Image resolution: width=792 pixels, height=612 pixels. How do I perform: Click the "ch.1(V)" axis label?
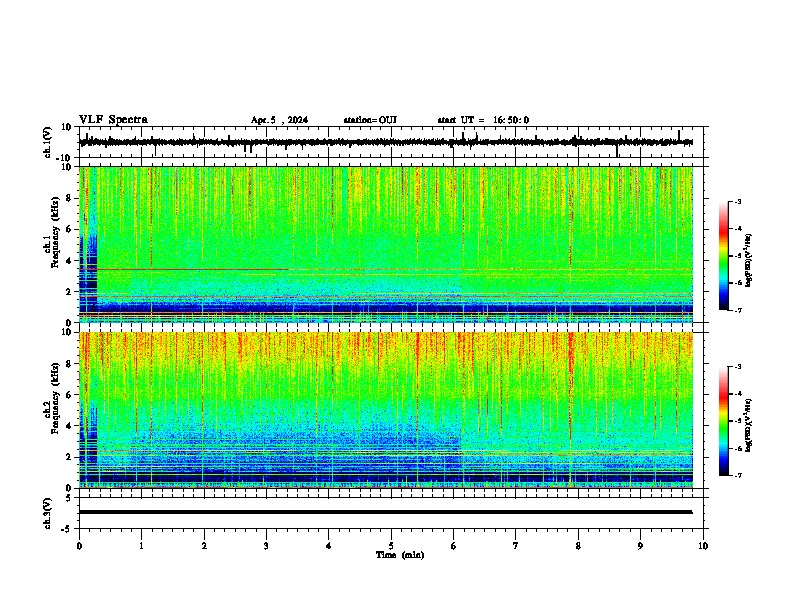(x=48, y=142)
